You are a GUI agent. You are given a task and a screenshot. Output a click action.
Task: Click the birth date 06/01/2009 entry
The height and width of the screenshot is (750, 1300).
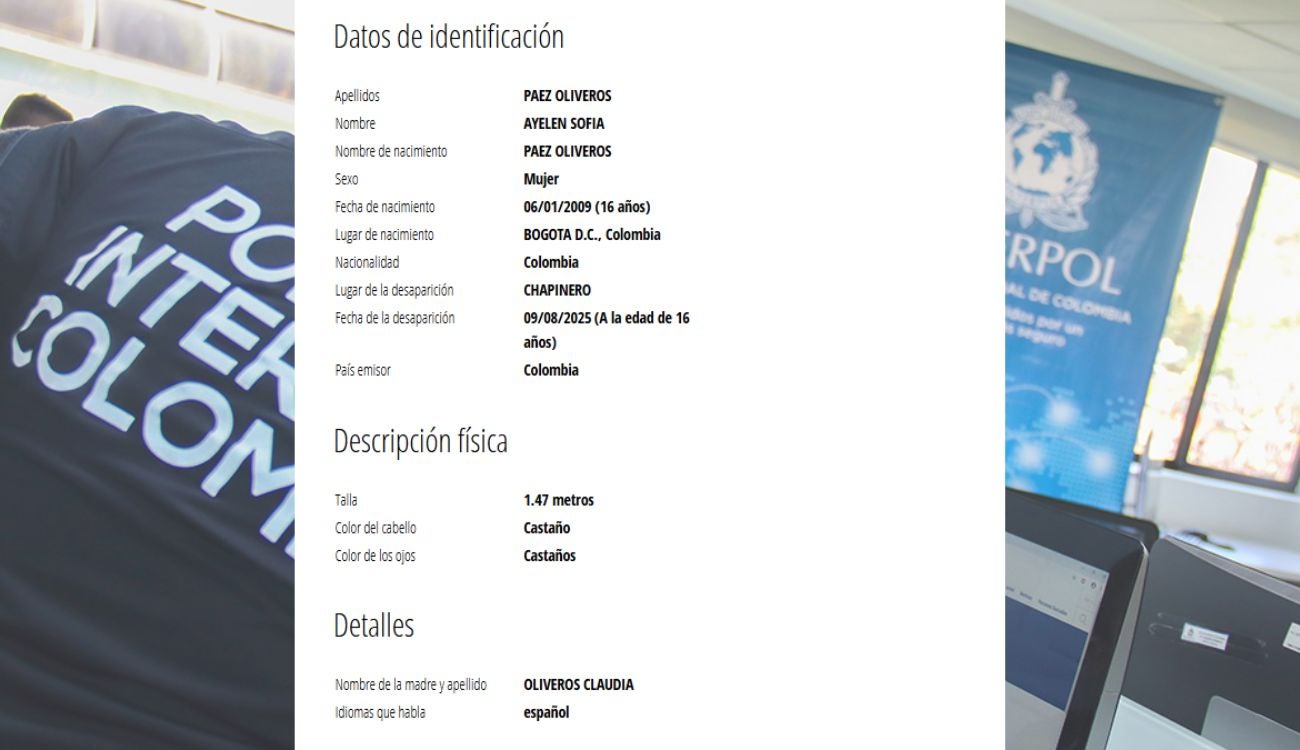(586, 206)
